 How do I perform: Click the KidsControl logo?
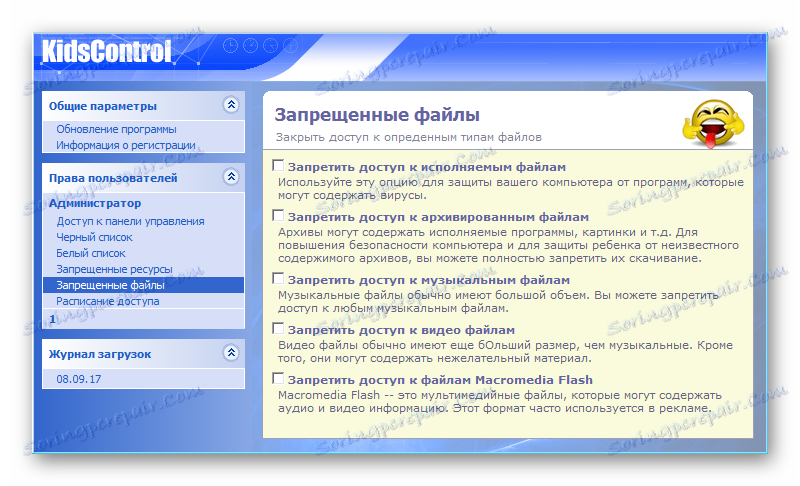(106, 52)
